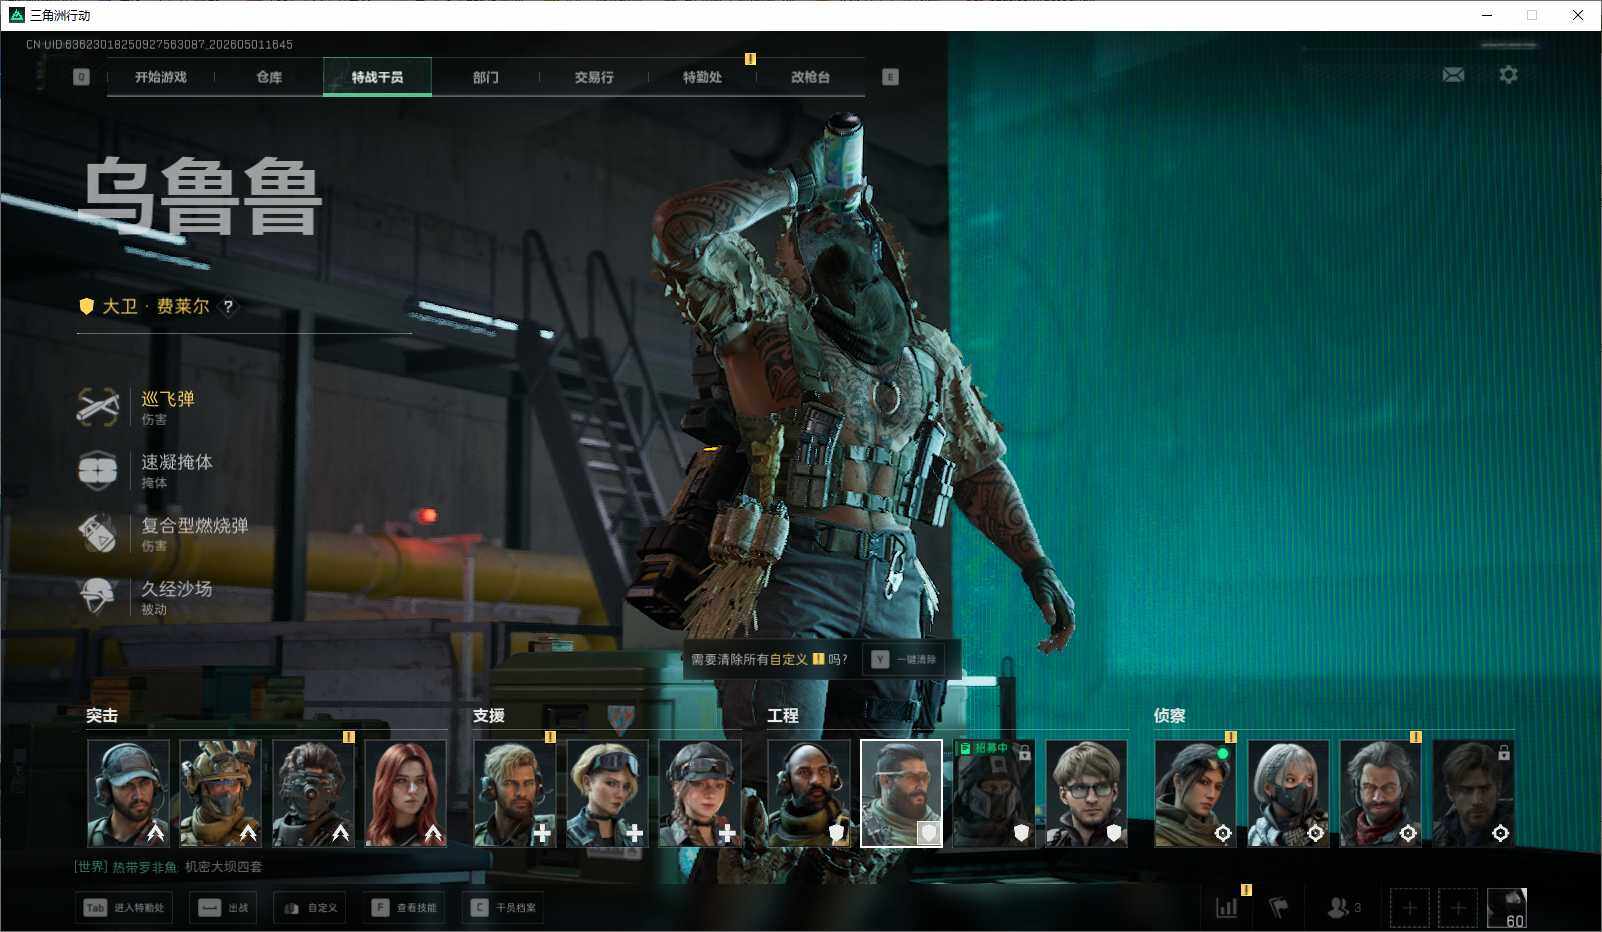Select the blonde 支援 operator with goggles

608,793
